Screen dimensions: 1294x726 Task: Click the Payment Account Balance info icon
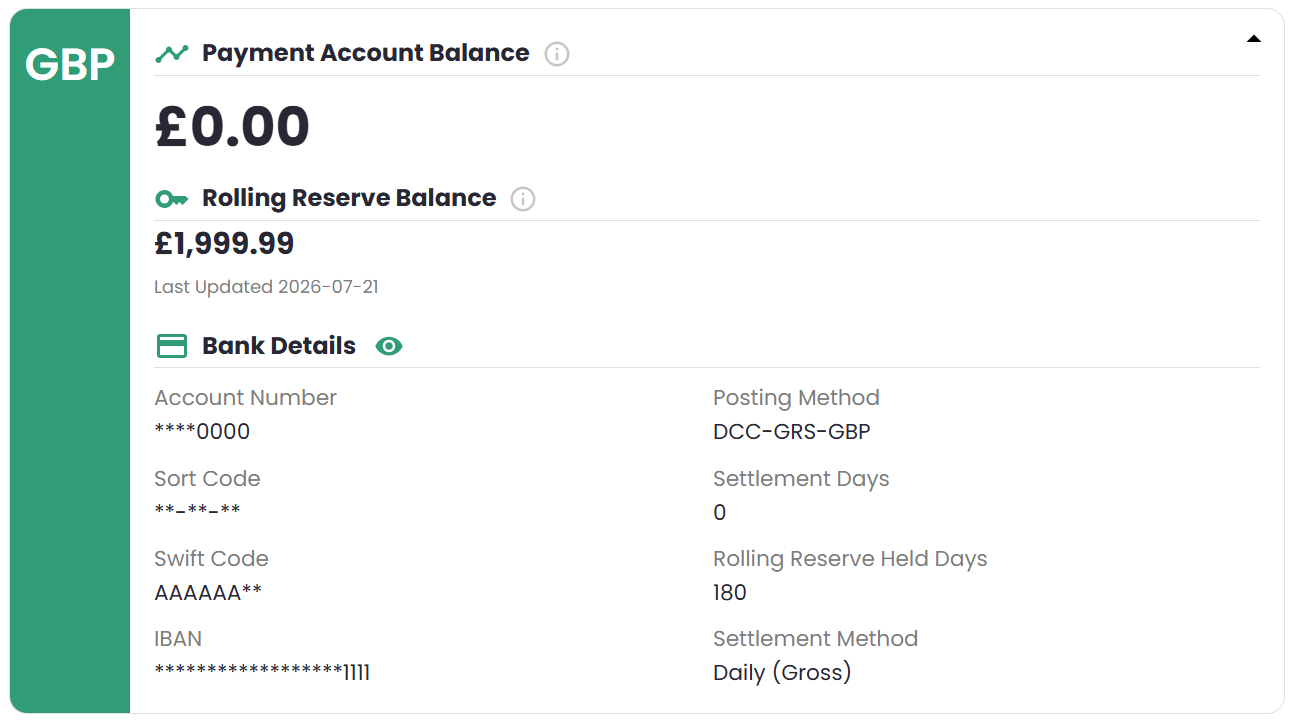(x=557, y=54)
